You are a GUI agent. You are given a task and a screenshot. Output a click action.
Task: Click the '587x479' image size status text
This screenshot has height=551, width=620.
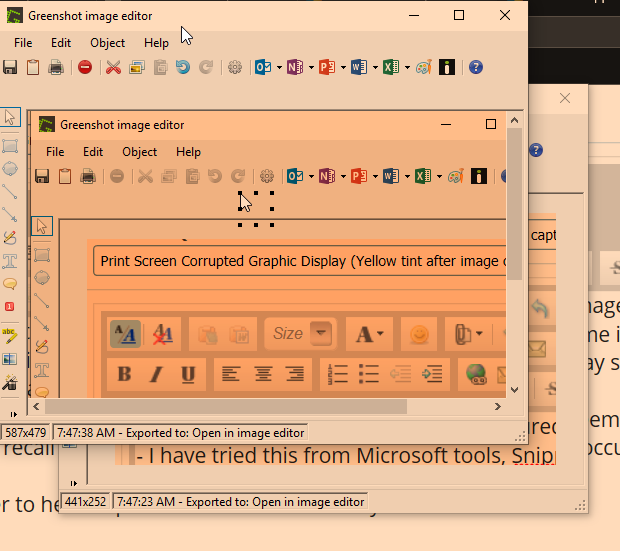click(26, 433)
